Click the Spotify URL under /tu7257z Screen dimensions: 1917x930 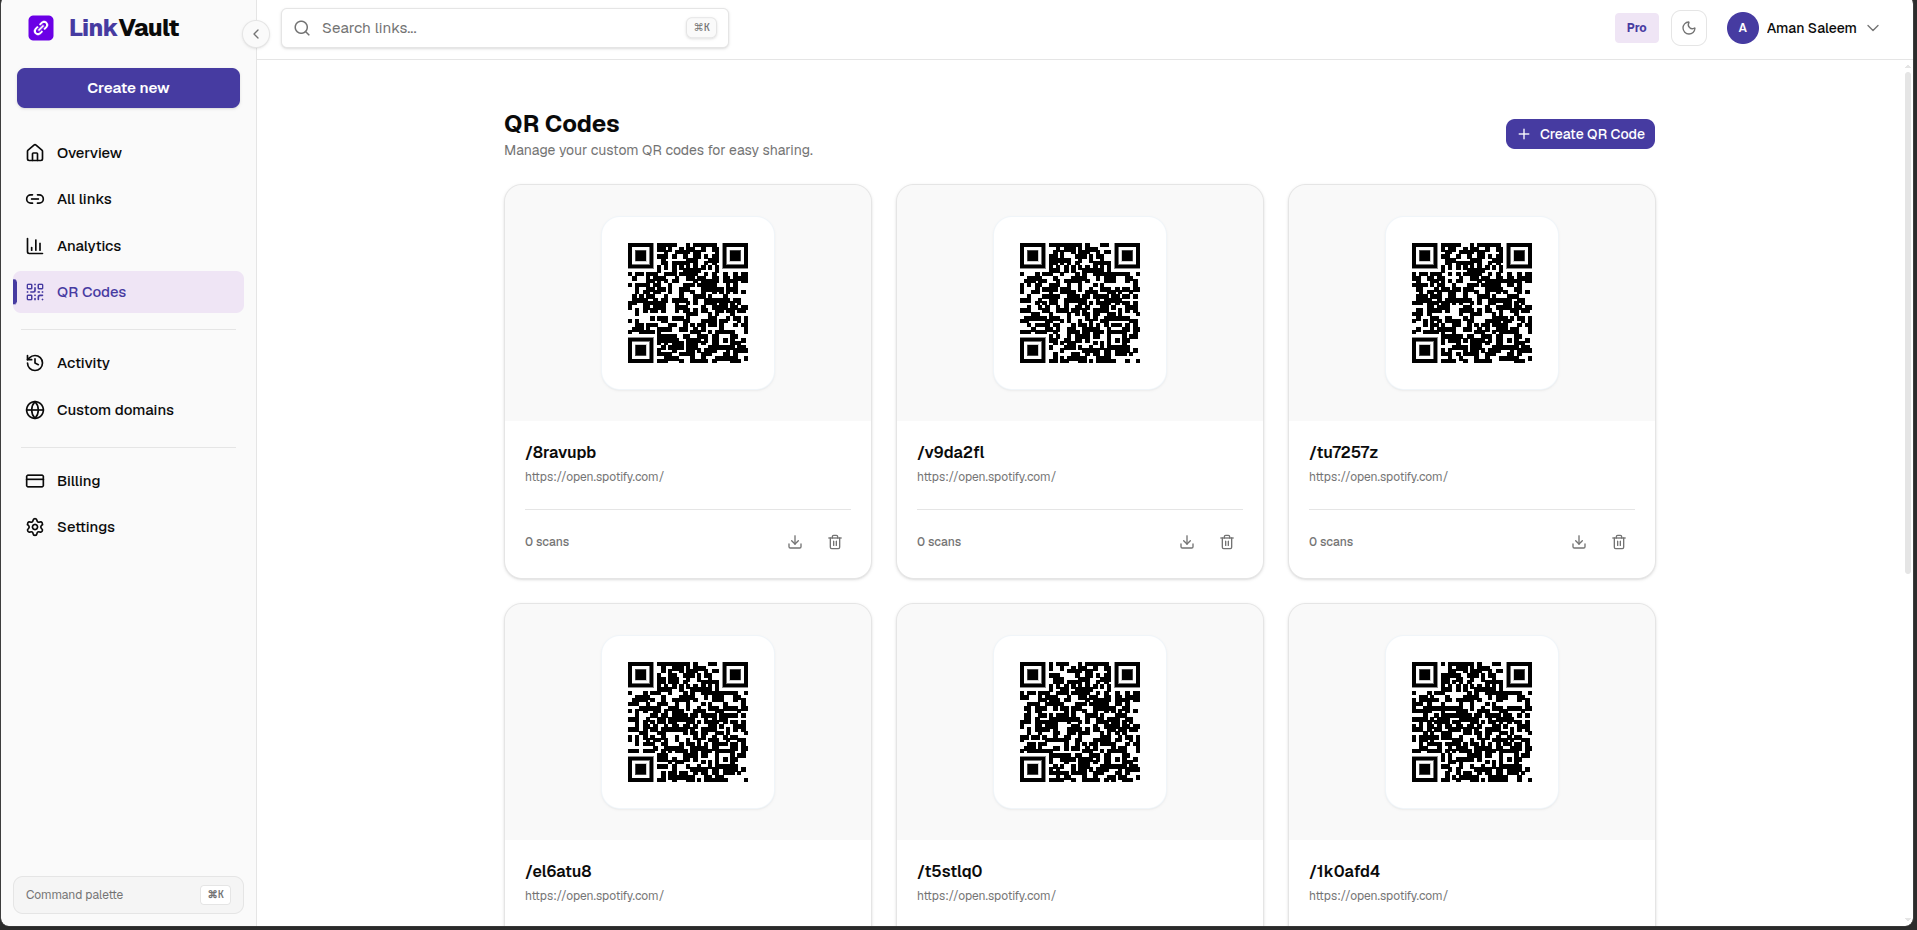tap(1378, 477)
